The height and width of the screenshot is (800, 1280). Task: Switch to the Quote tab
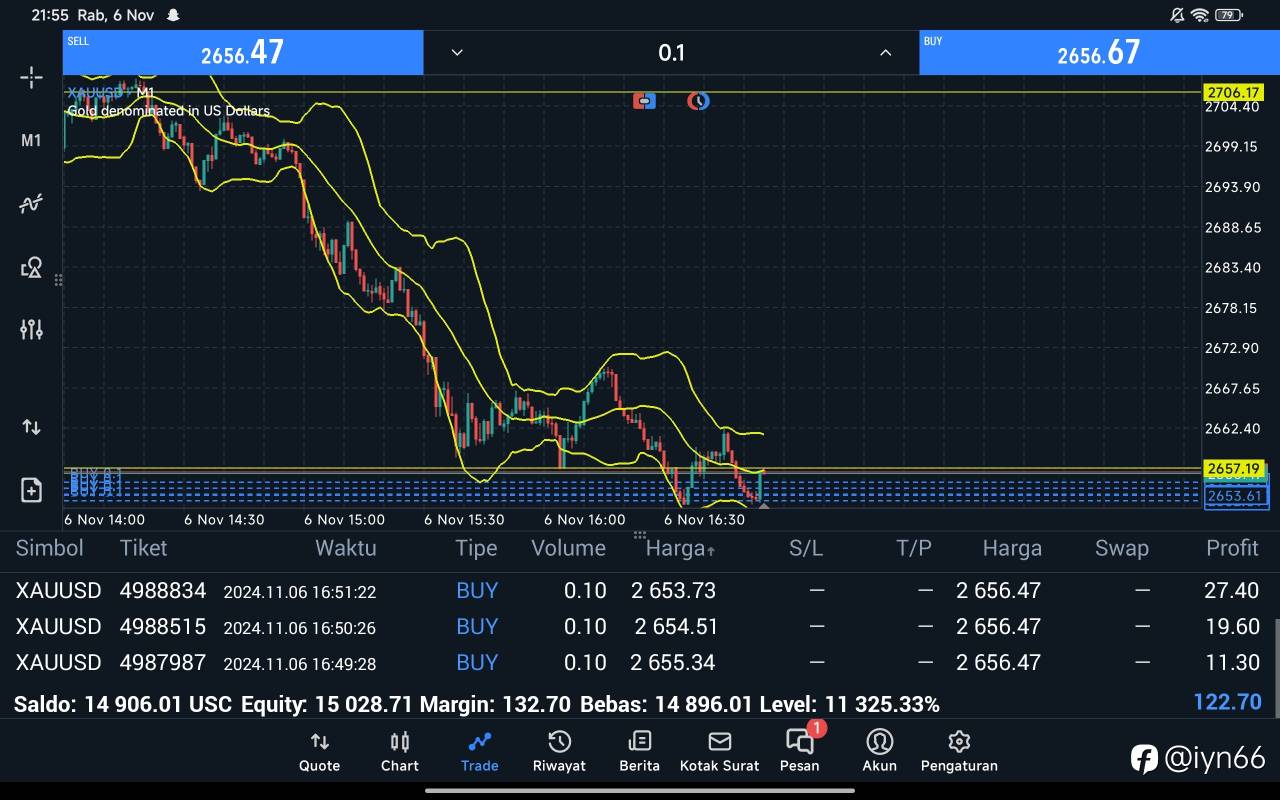pyautogui.click(x=319, y=751)
